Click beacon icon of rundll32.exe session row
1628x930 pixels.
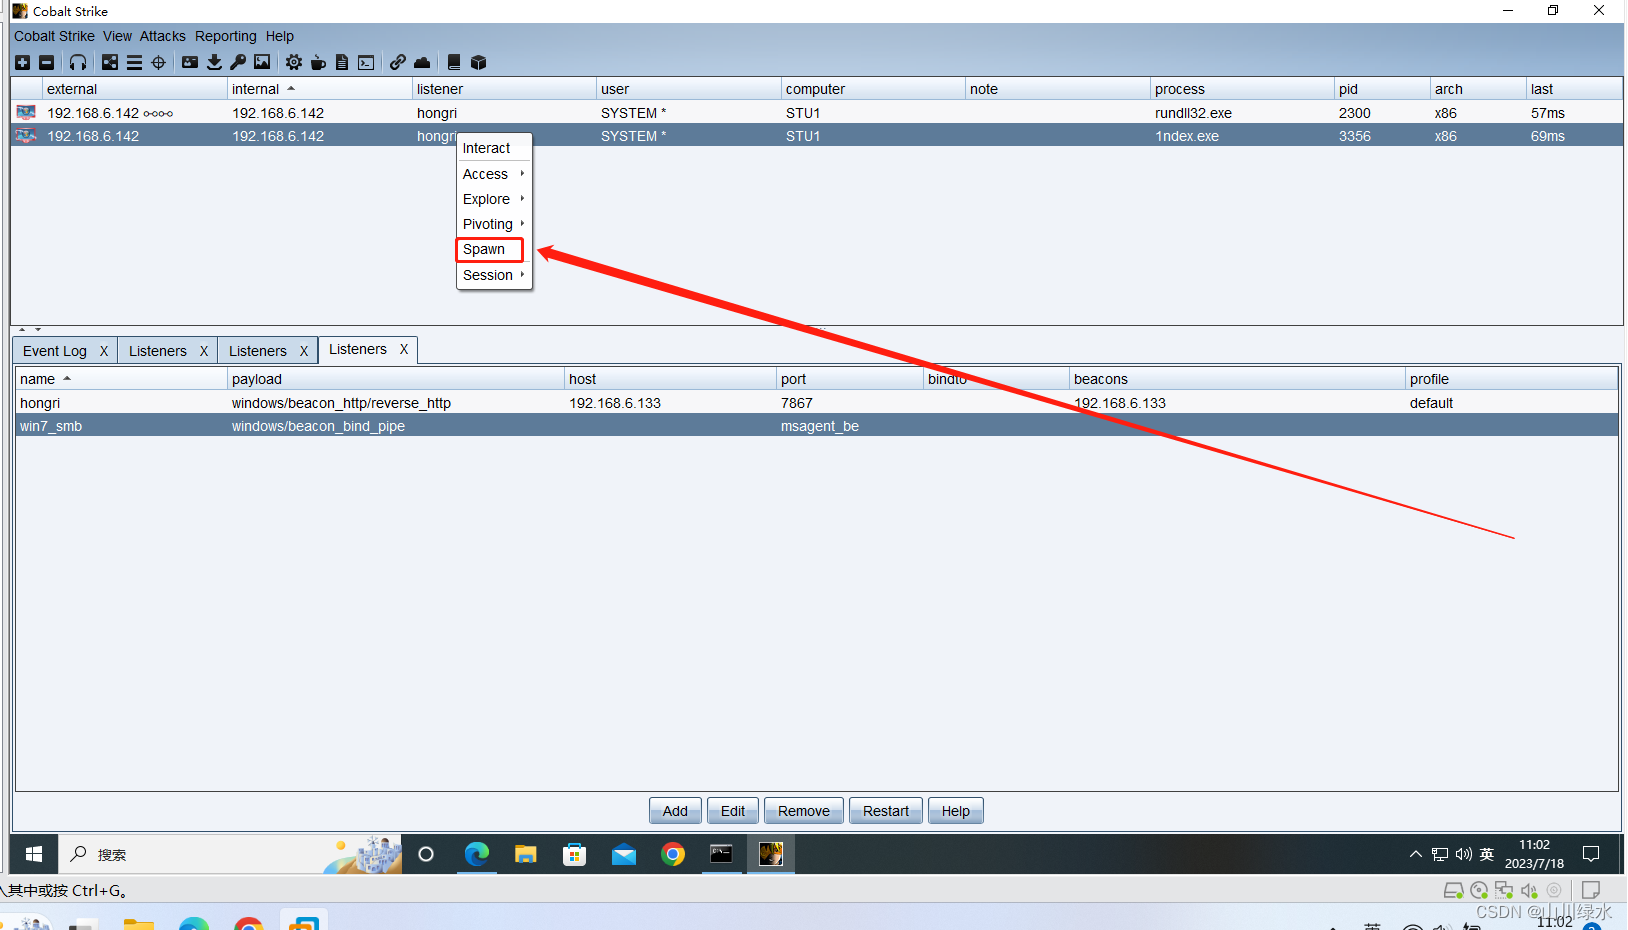[x=26, y=112]
